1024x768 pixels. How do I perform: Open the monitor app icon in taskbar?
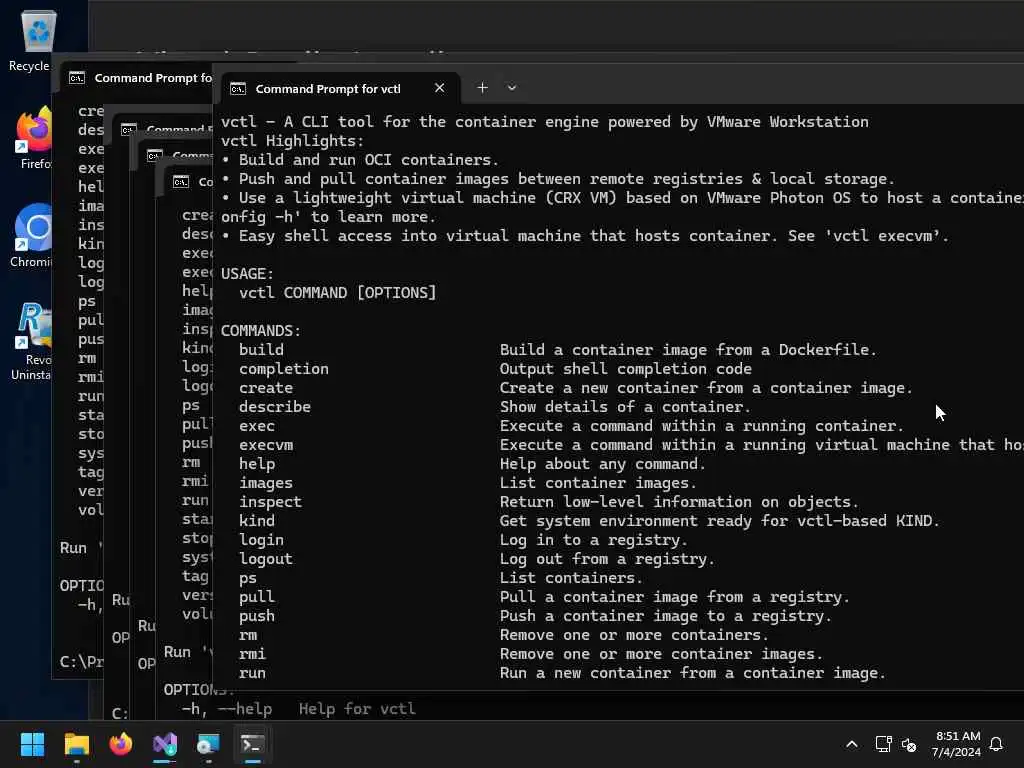click(x=209, y=744)
